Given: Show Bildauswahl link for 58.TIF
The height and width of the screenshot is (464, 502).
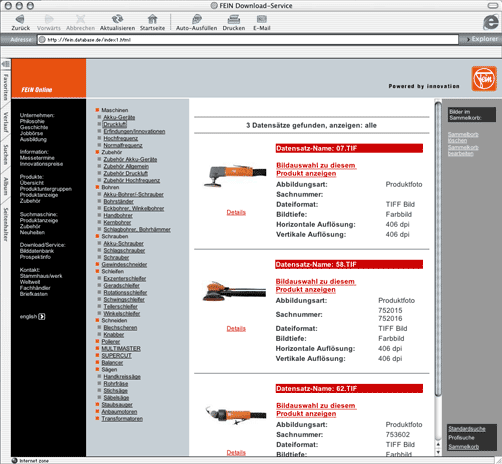Looking at the screenshot, I should [315, 285].
